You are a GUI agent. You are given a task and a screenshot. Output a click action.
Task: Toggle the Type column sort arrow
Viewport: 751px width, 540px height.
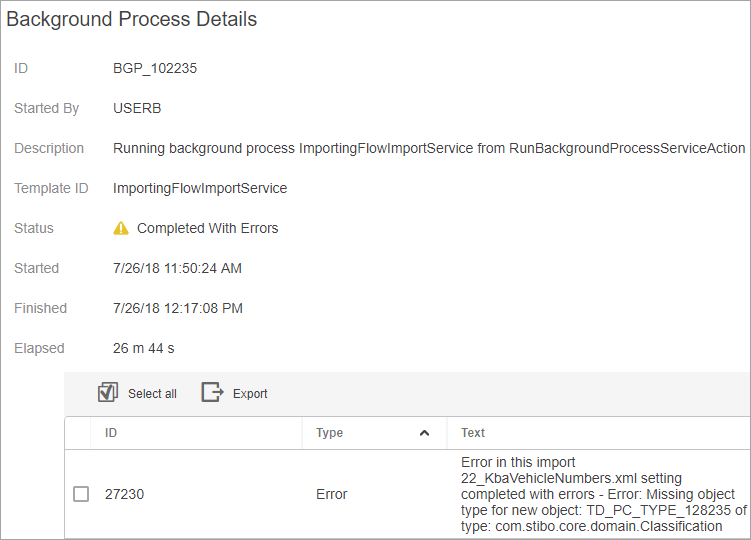424,433
